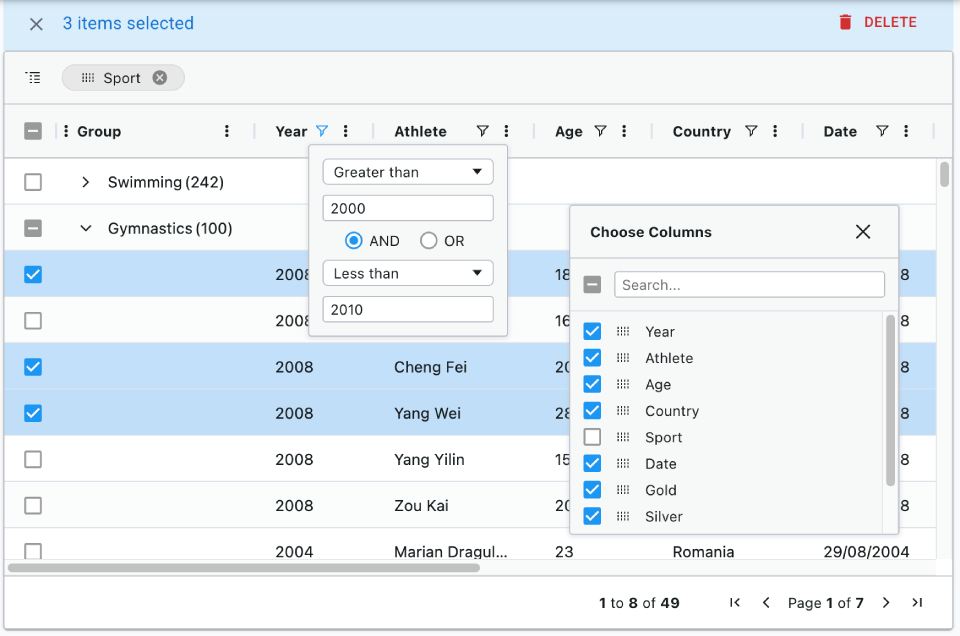
Task: Click the Year column filter icon
Action: pyautogui.click(x=321, y=131)
